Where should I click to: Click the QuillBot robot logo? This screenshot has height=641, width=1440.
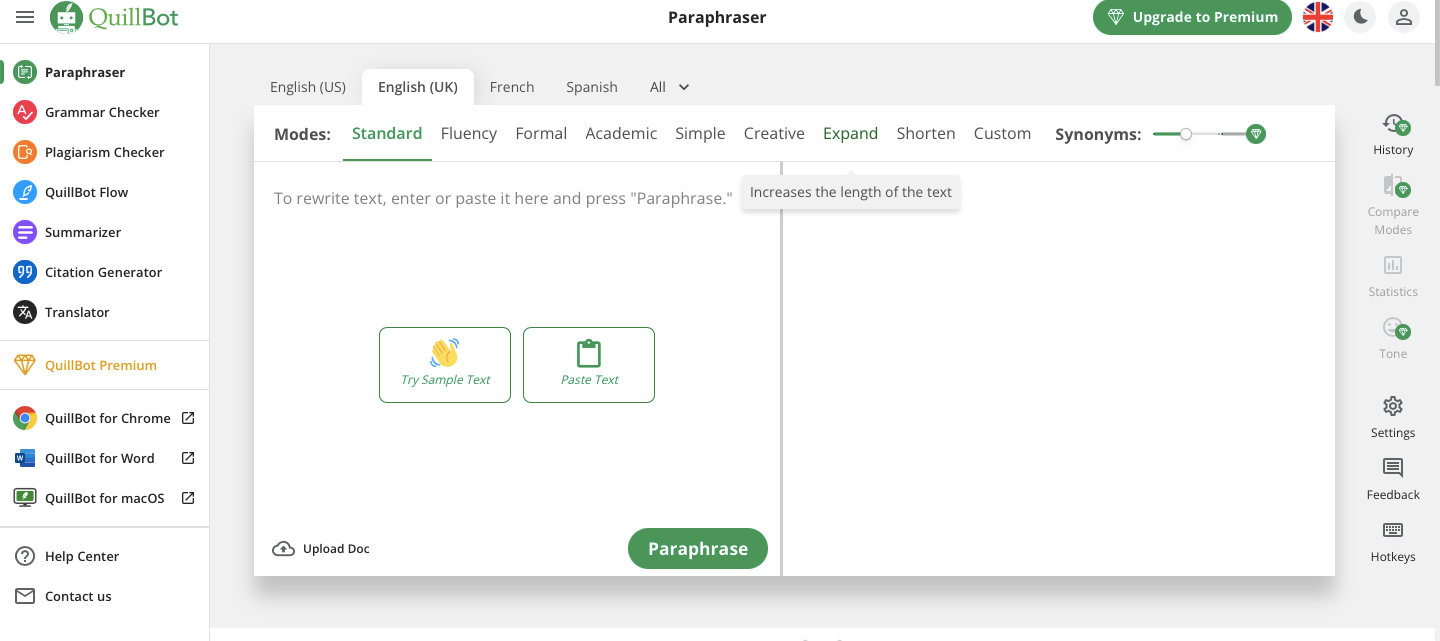[x=66, y=17]
